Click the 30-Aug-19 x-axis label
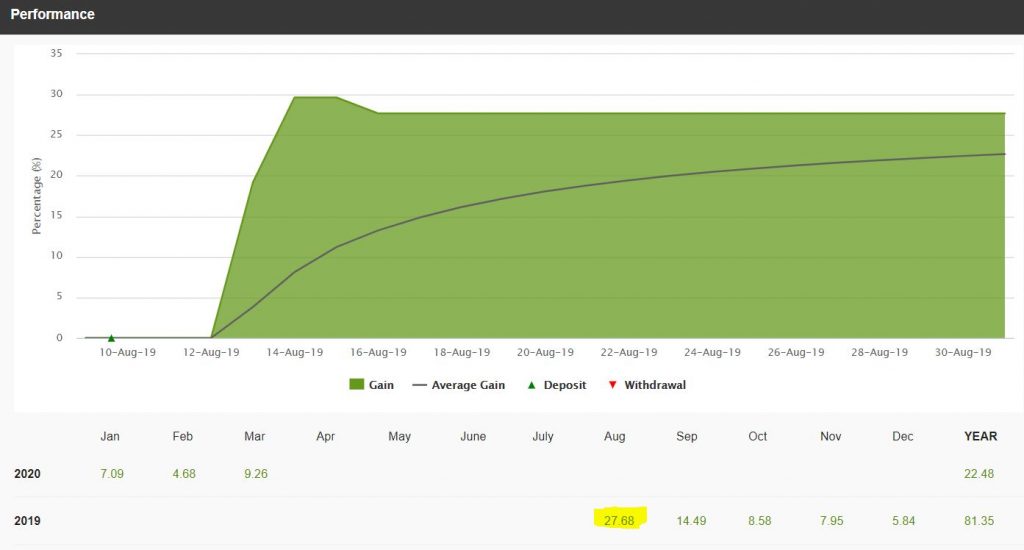 pos(963,353)
